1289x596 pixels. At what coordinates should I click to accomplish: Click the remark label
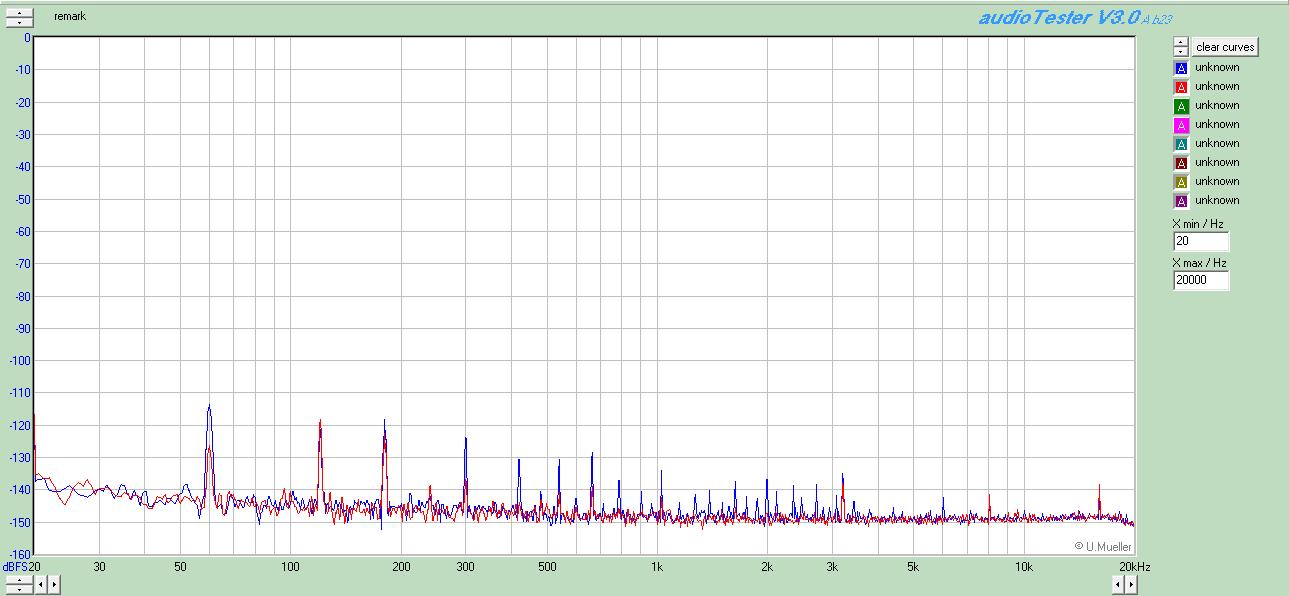coord(70,16)
